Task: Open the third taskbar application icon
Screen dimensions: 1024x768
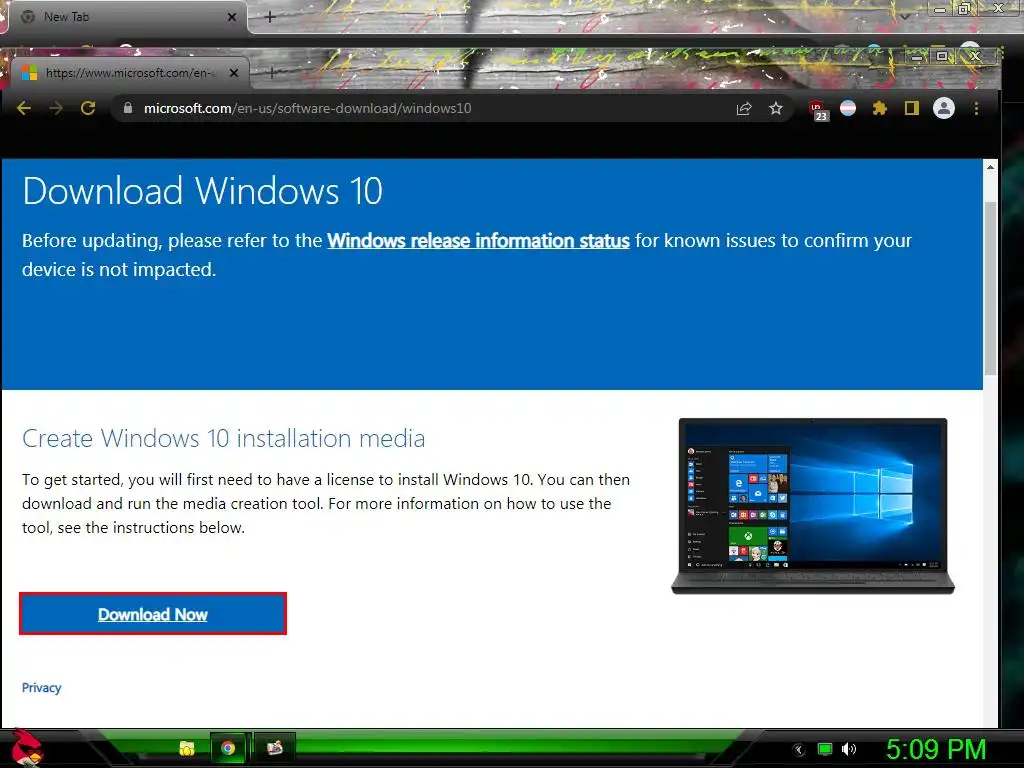Action: point(274,748)
